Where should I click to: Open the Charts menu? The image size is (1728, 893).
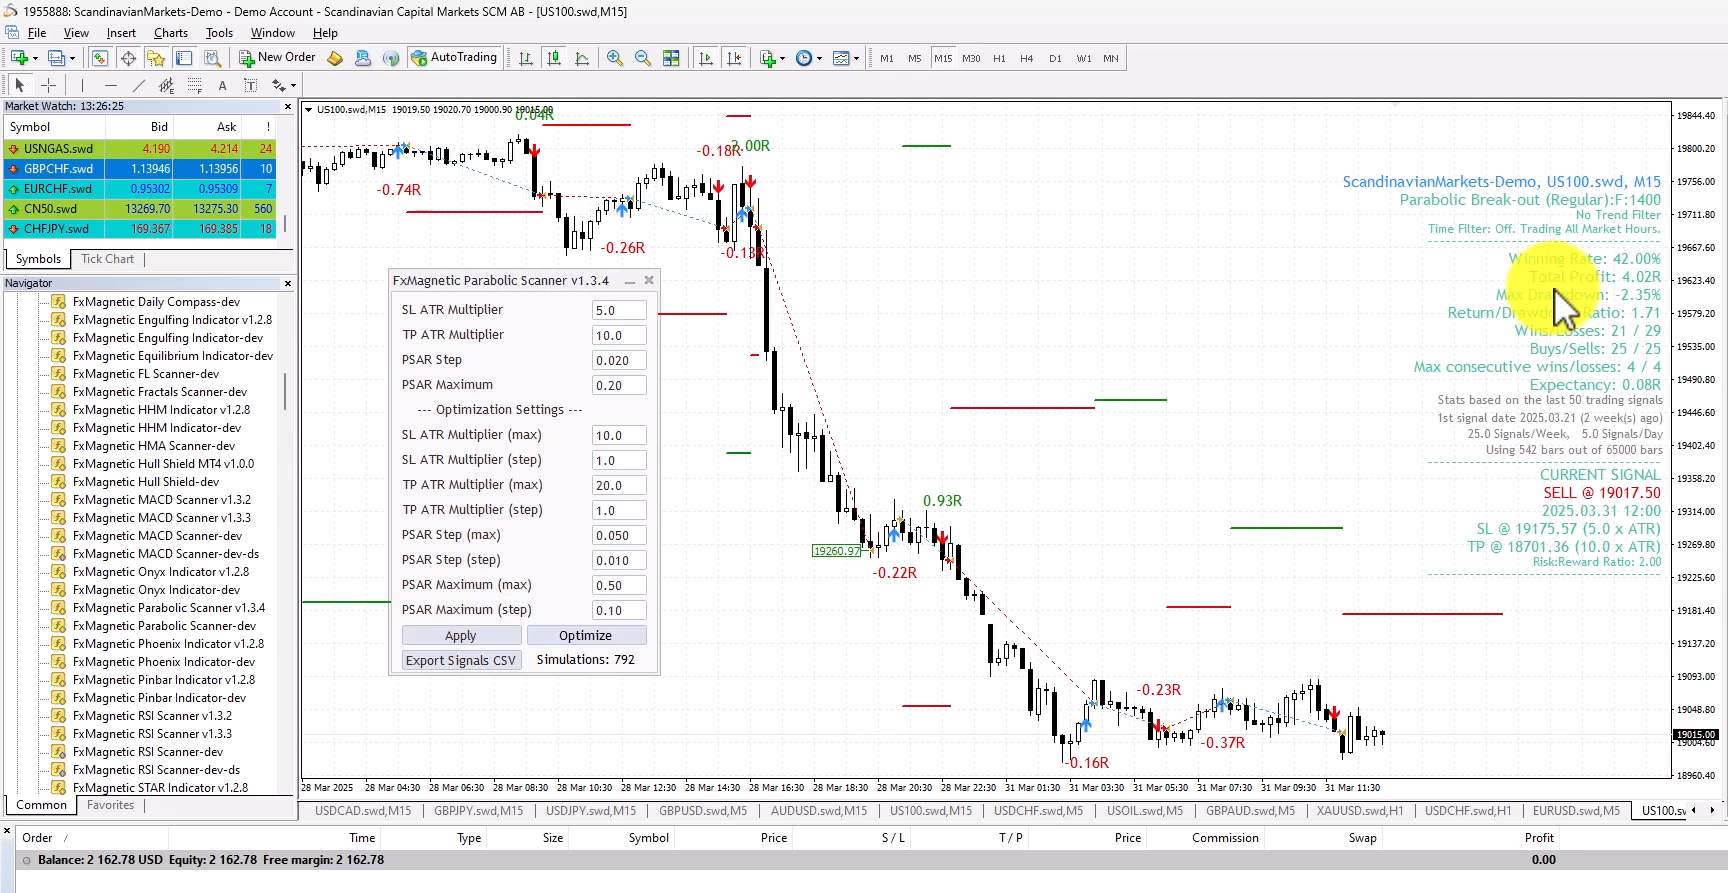pos(170,33)
